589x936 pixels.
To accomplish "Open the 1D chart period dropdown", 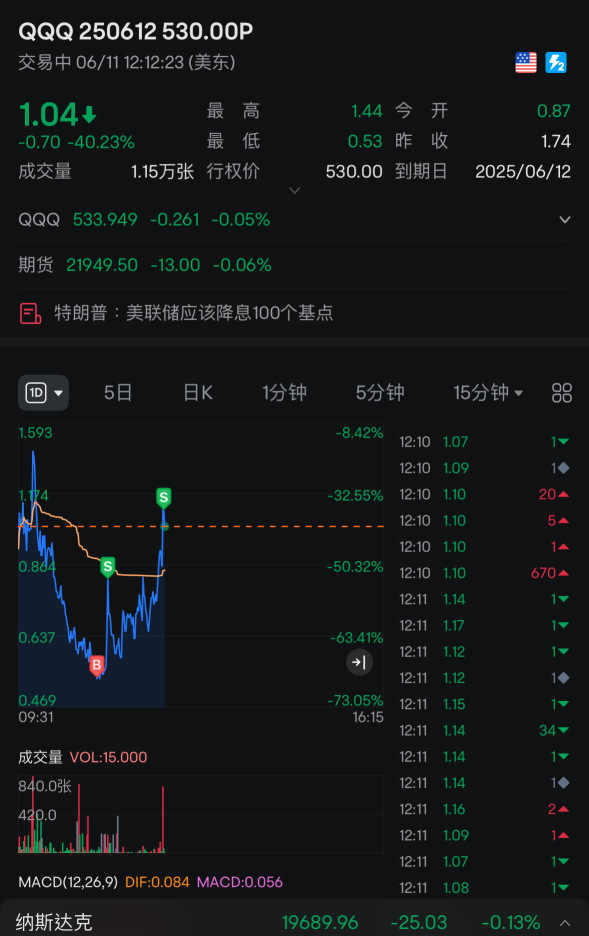I will pyautogui.click(x=44, y=393).
